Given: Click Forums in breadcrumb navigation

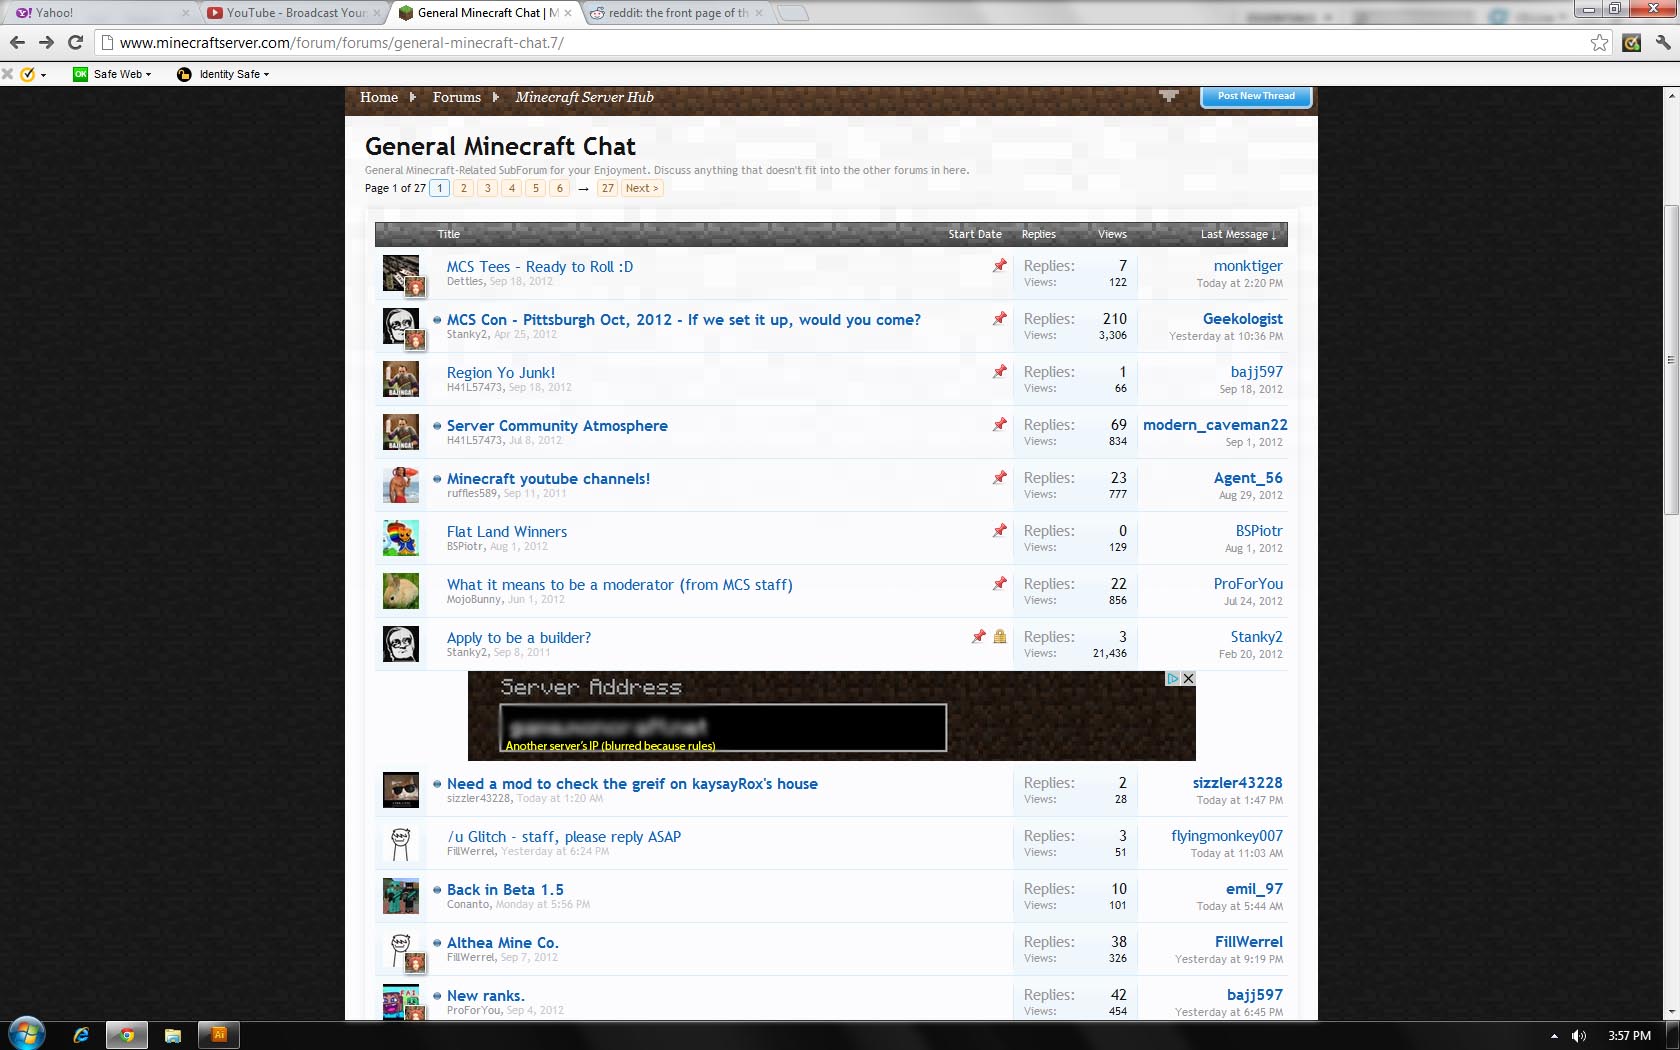Looking at the screenshot, I should click(x=456, y=97).
